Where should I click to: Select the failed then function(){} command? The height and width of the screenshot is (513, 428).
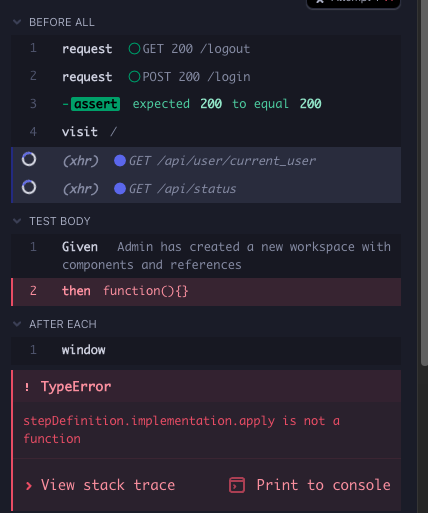tap(206, 292)
